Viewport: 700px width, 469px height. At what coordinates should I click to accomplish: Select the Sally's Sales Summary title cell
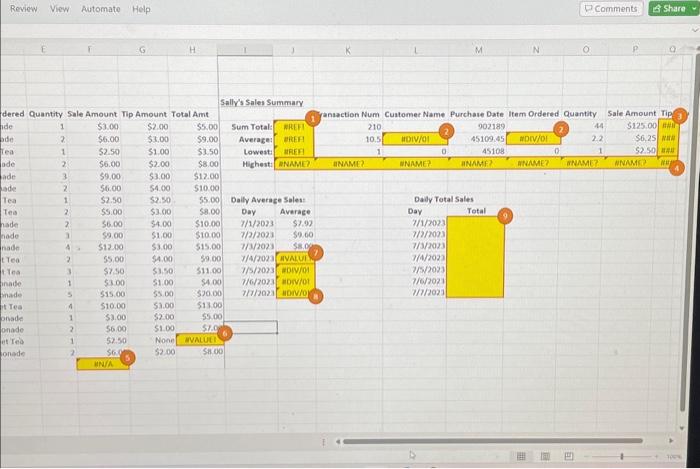[x=262, y=102]
